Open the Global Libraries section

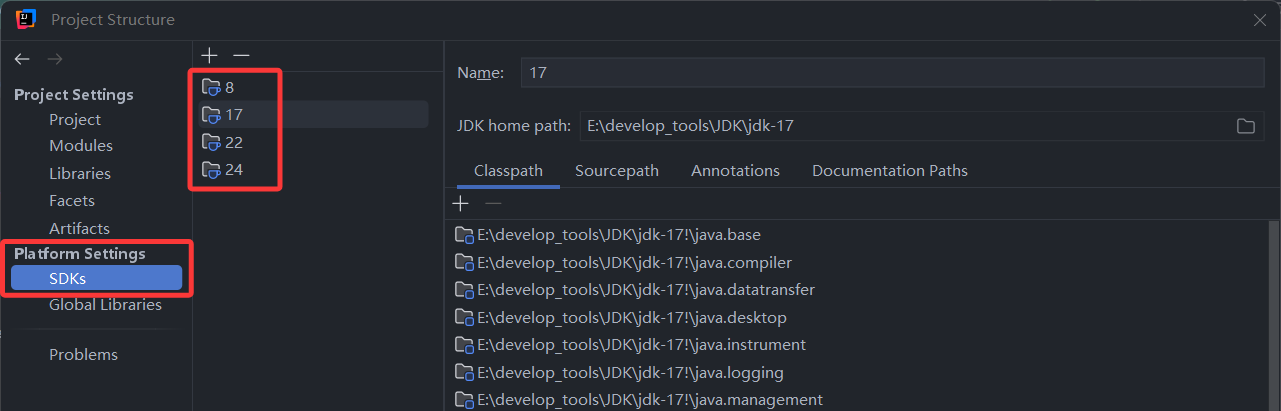tap(105, 305)
